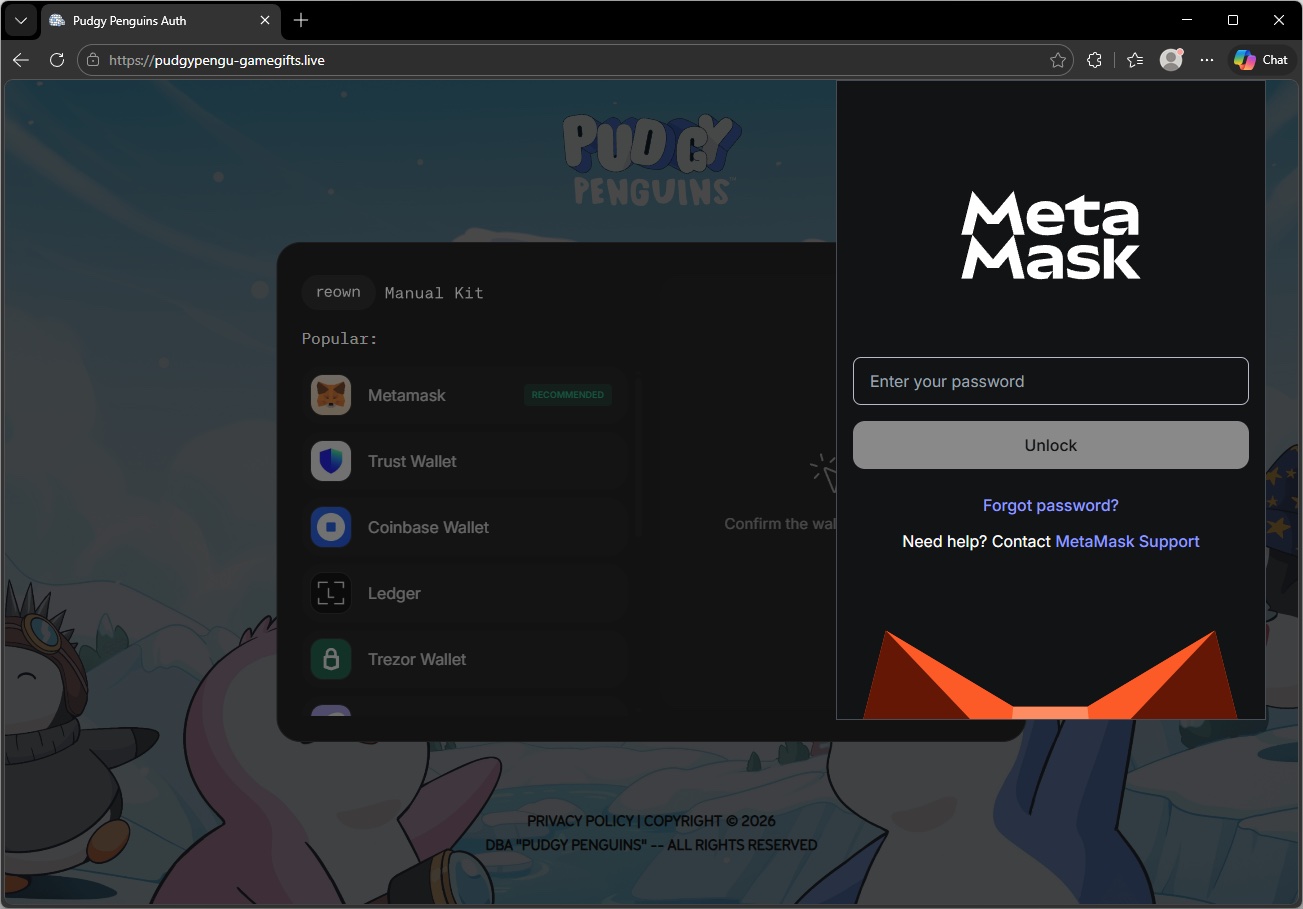This screenshot has width=1303, height=909.
Task: Click the browser profile avatar icon
Action: coord(1170,60)
